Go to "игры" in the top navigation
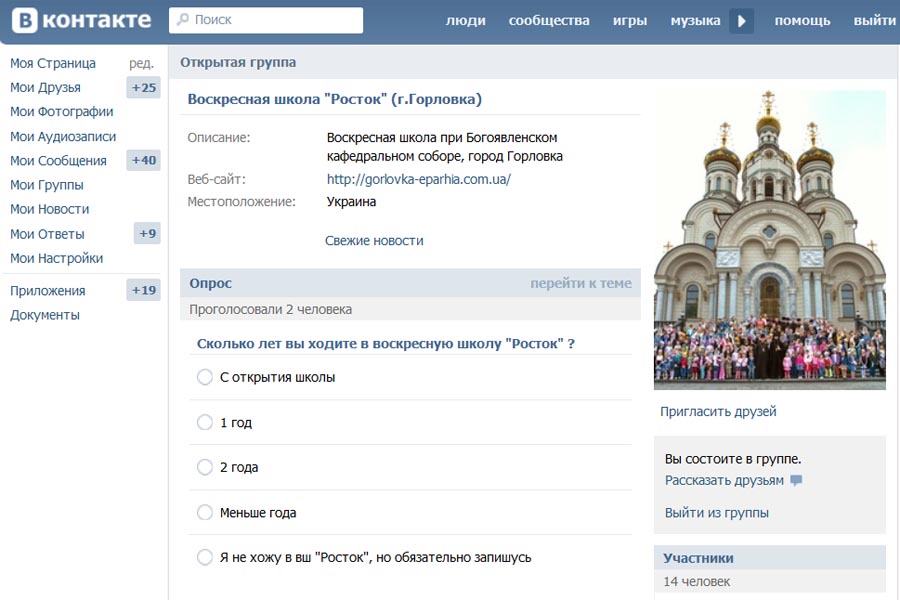 pos(629,21)
